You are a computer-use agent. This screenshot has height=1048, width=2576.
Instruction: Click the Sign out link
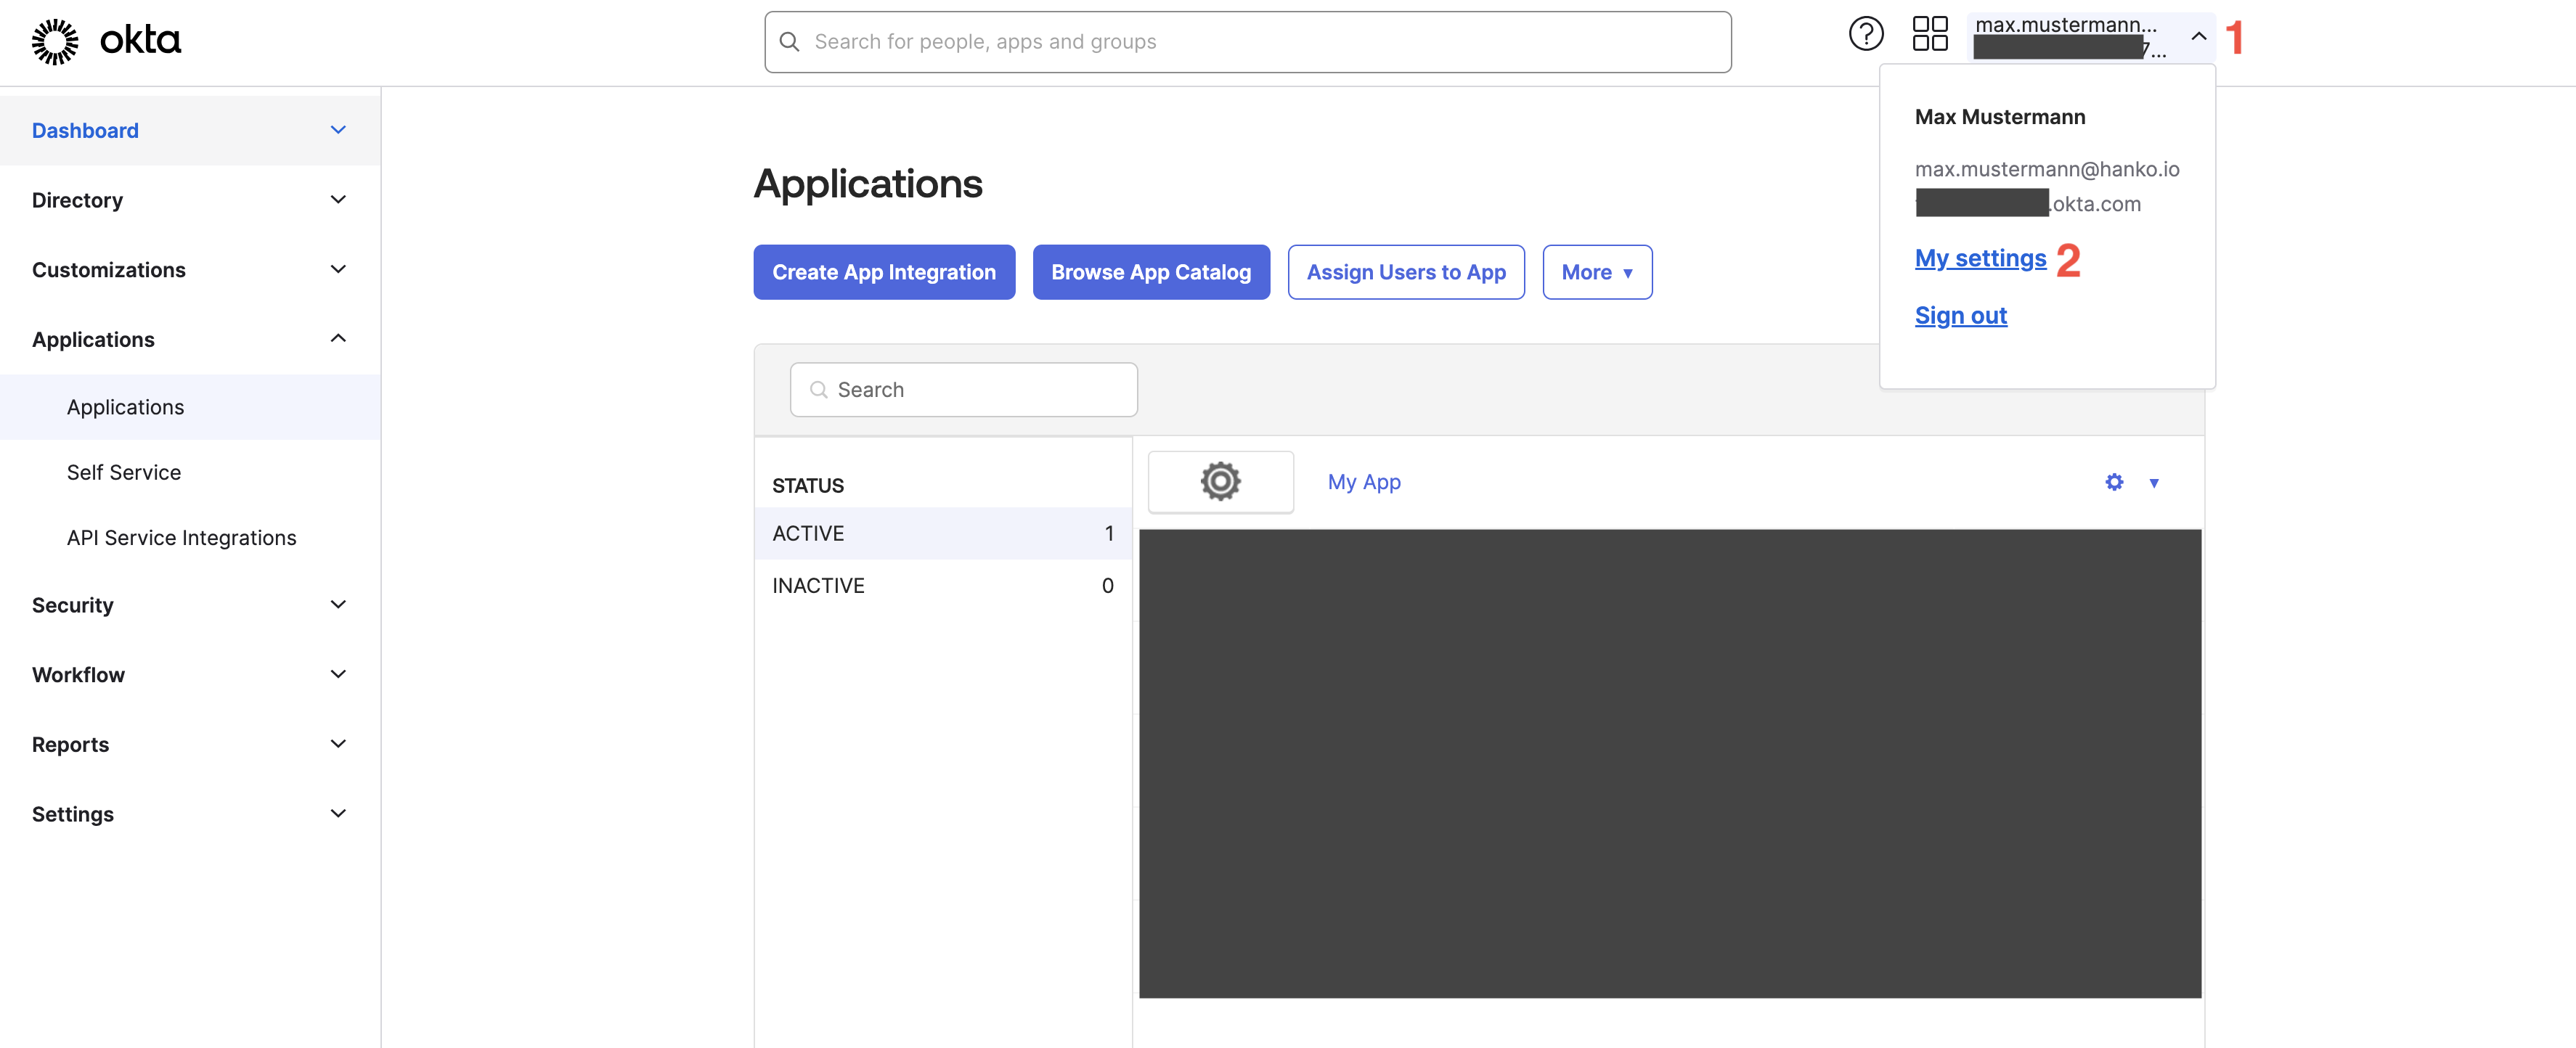coord(1960,316)
